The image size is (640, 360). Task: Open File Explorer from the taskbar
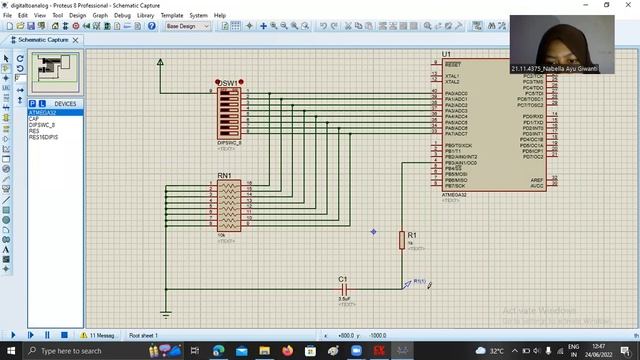pos(264,351)
